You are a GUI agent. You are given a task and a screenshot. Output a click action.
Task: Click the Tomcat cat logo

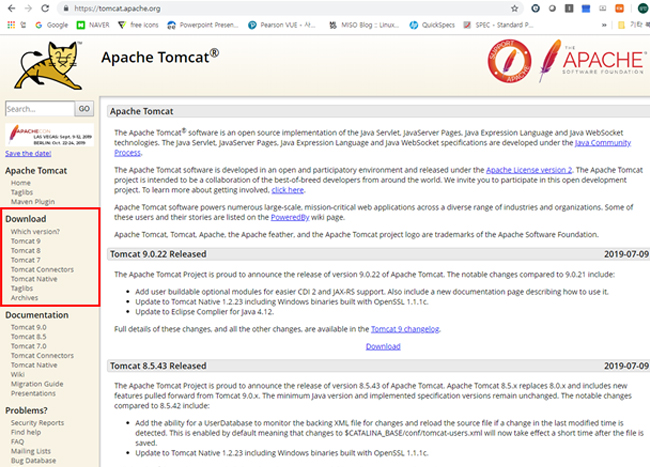[49, 65]
